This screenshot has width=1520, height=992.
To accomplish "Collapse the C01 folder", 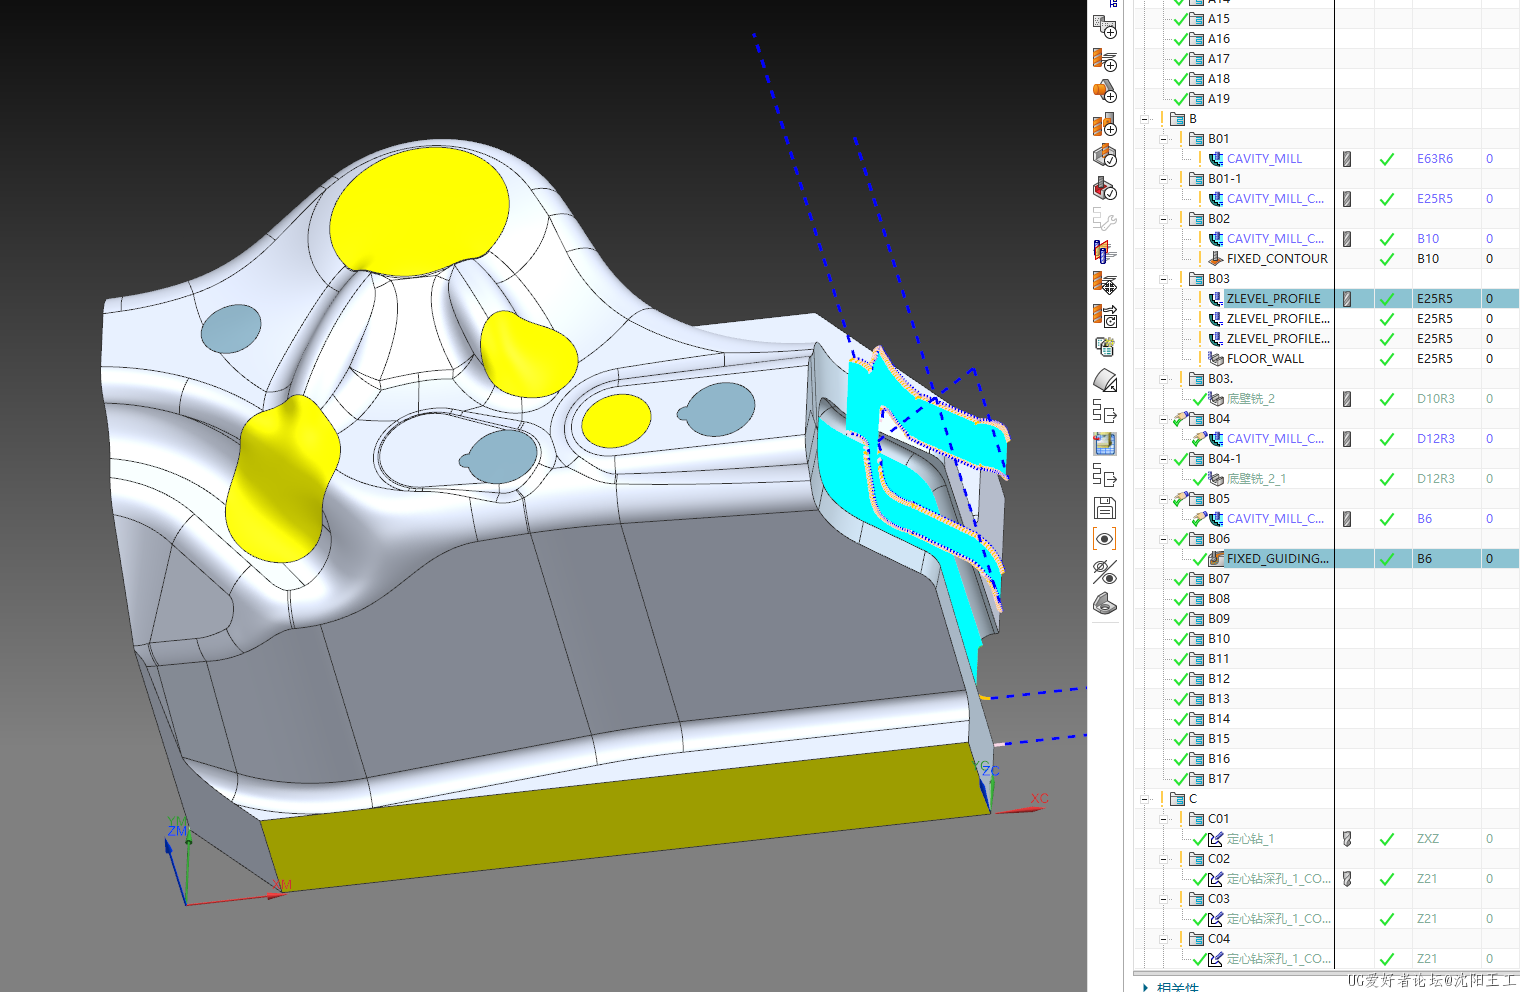I will click(x=1164, y=819).
